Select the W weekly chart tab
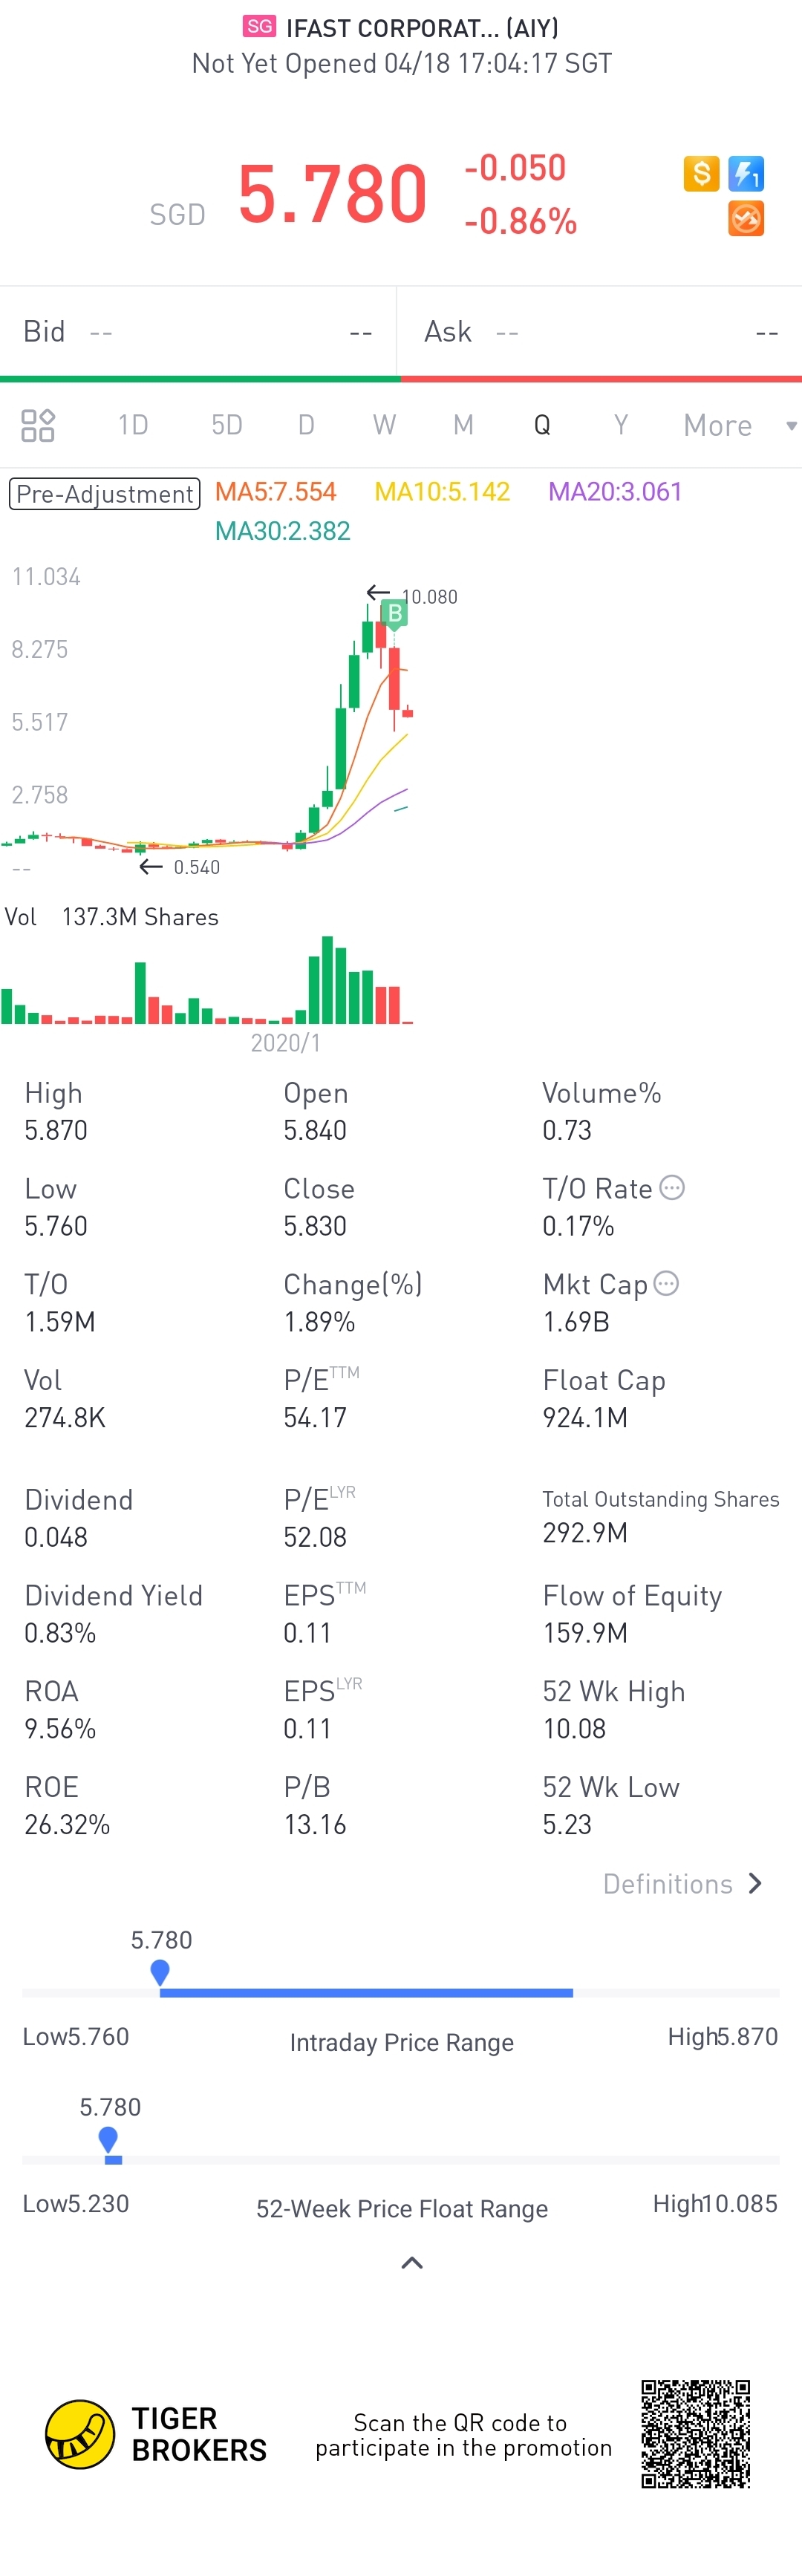This screenshot has height=2576, width=802. click(384, 425)
